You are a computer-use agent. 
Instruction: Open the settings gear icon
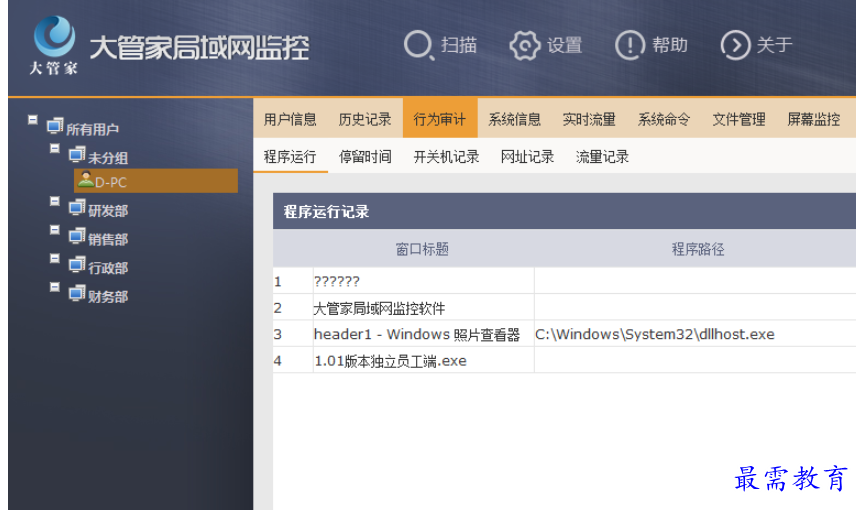pos(525,45)
